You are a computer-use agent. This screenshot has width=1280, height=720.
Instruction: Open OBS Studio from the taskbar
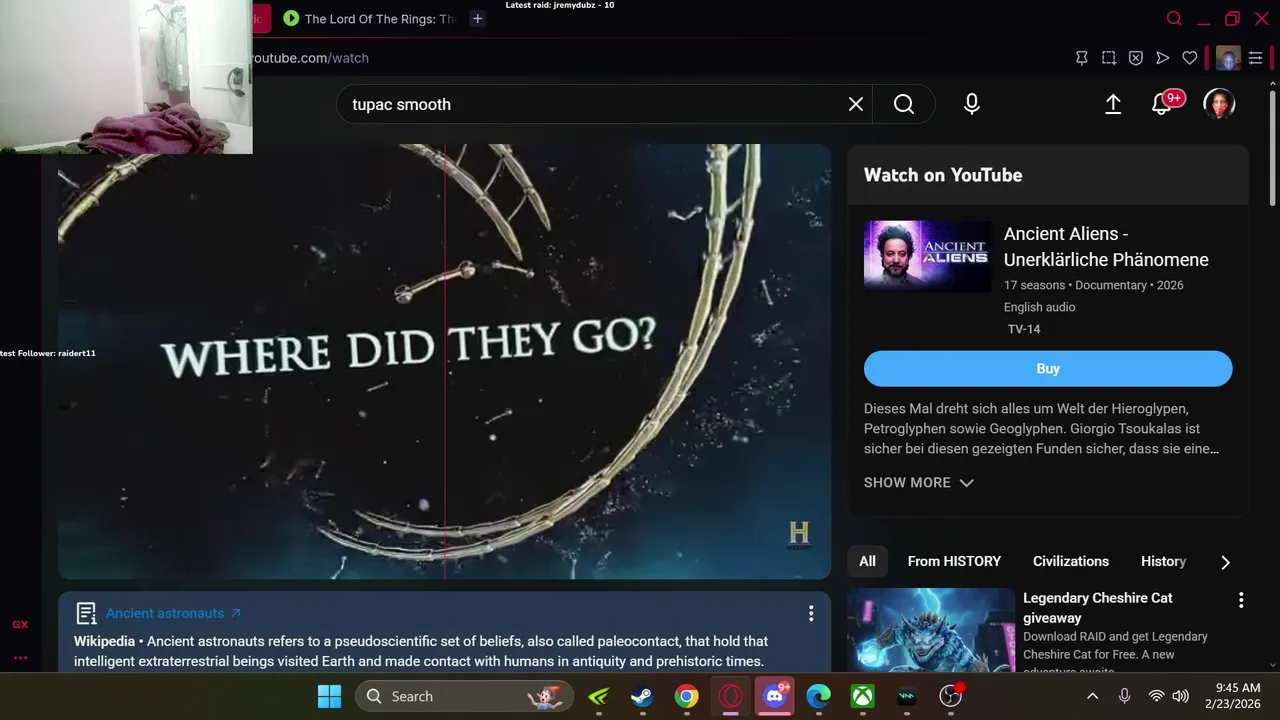951,696
